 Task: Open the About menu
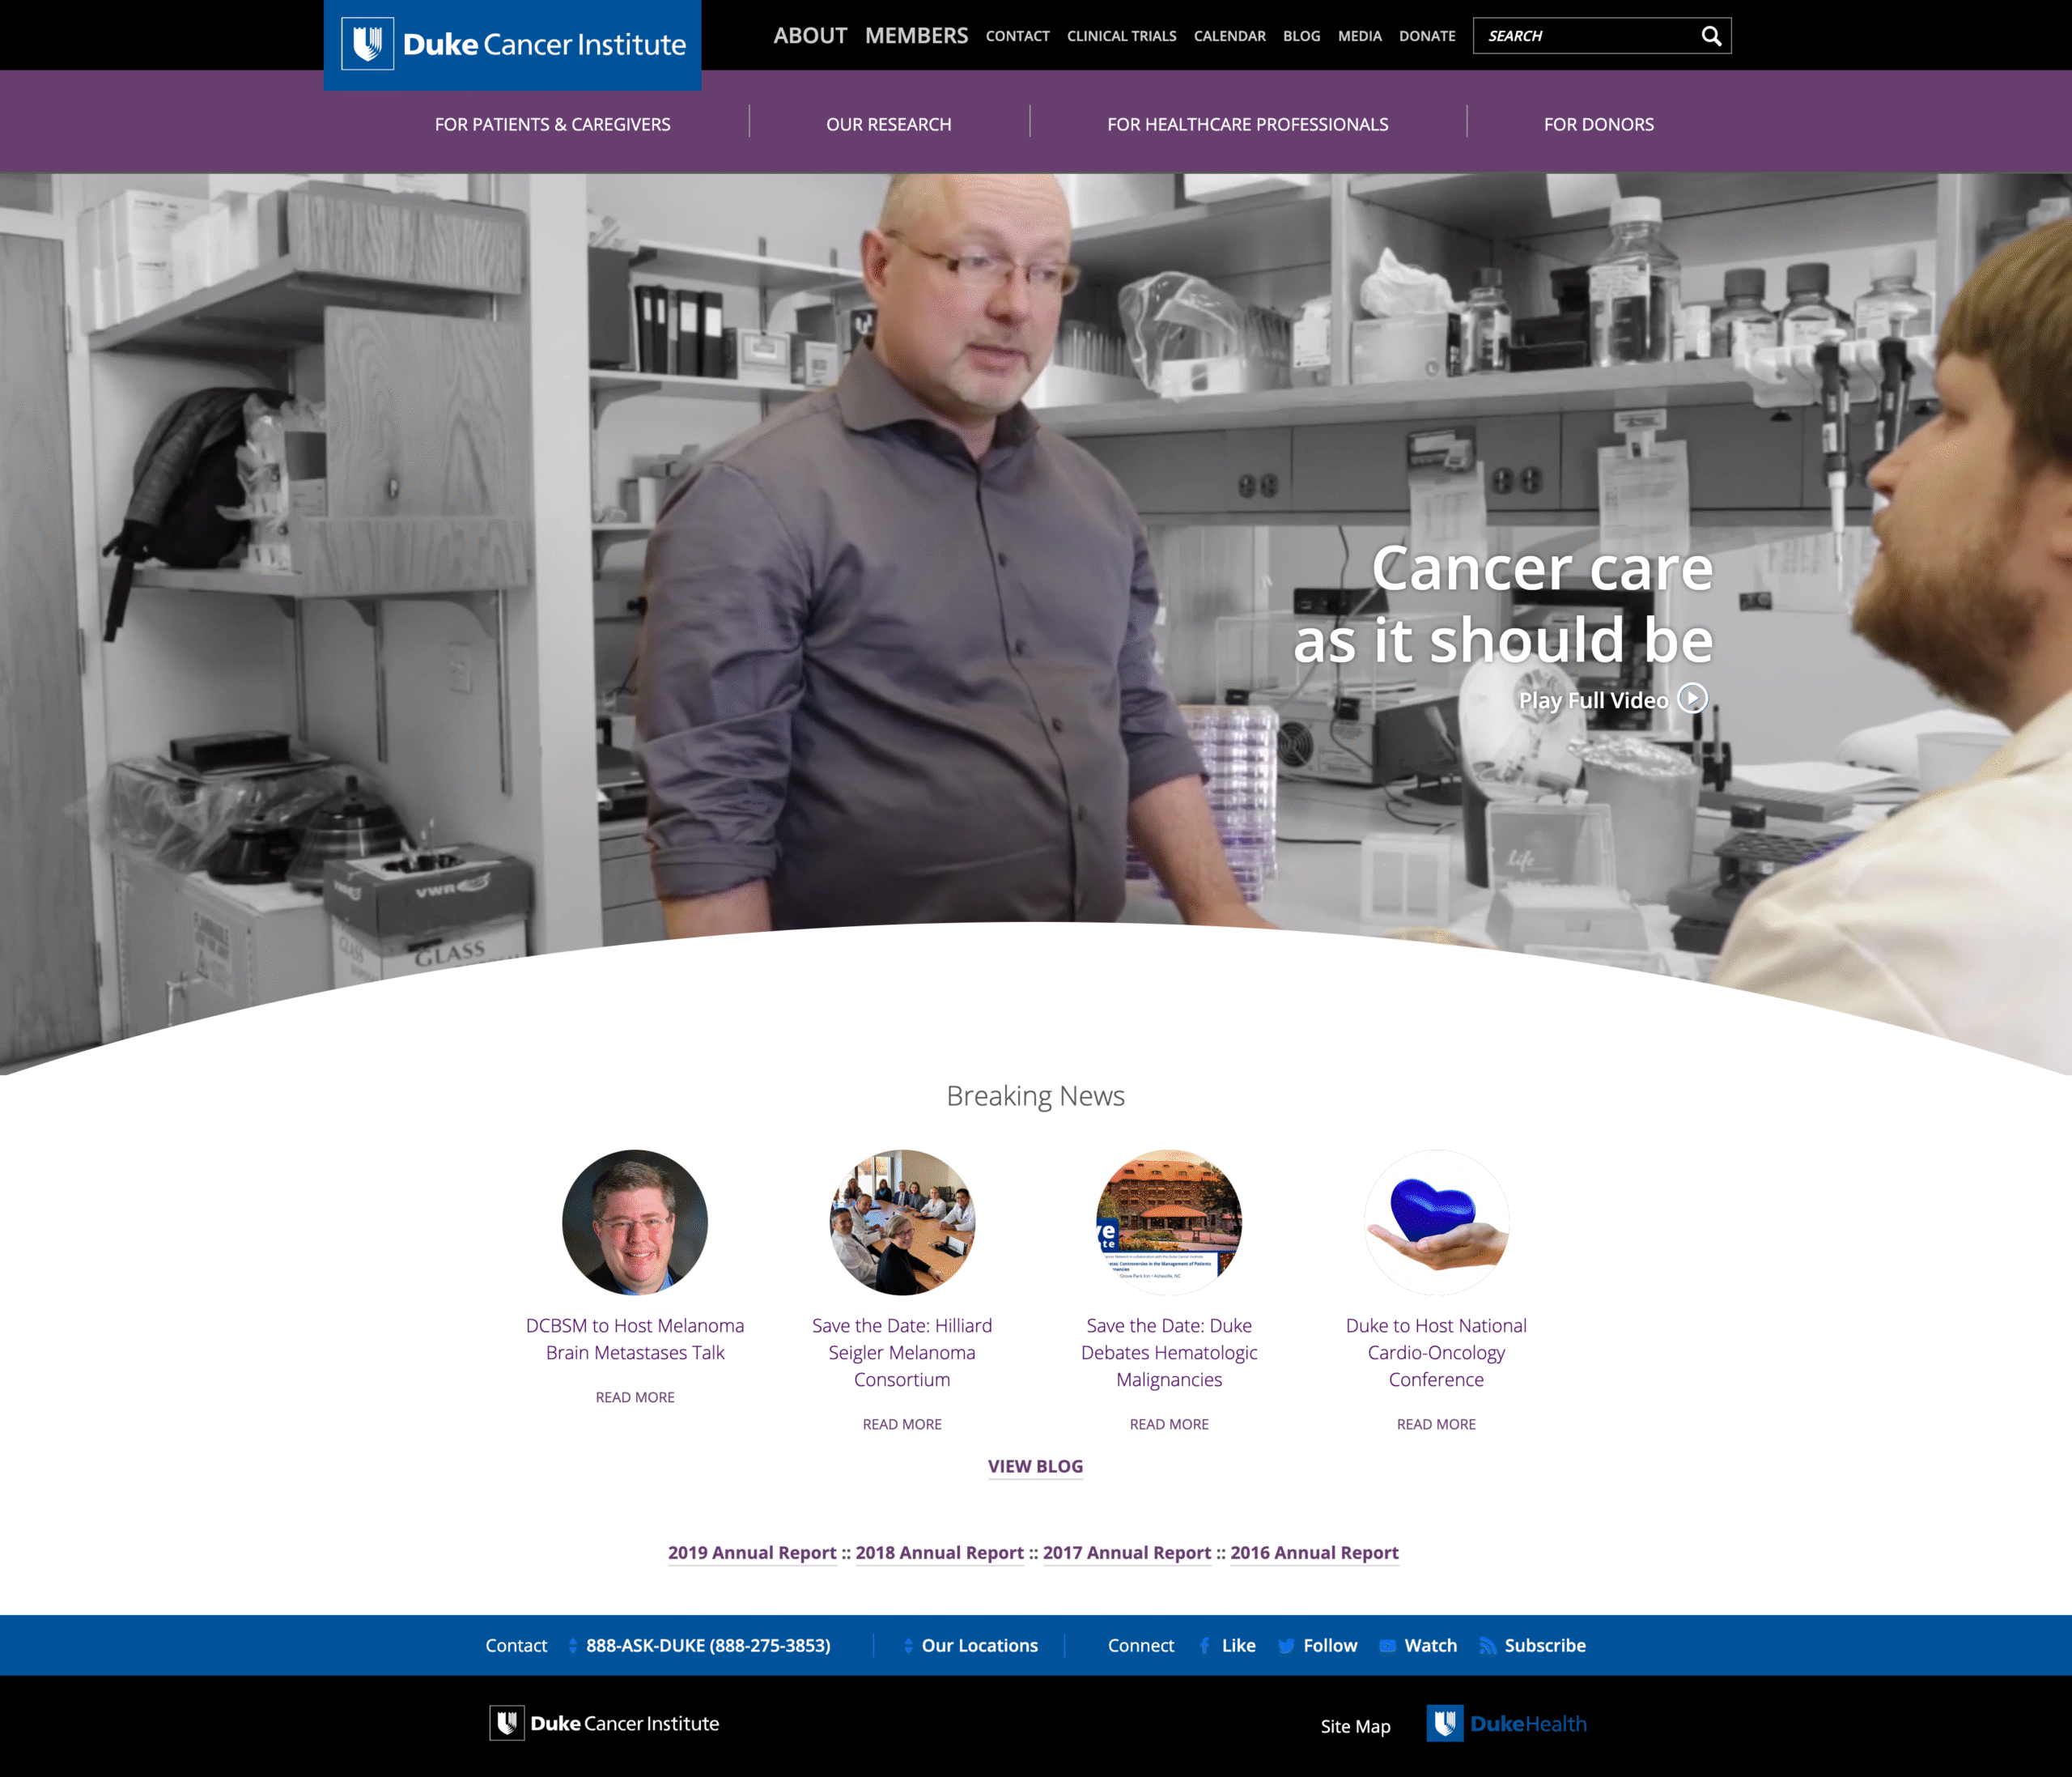(810, 36)
